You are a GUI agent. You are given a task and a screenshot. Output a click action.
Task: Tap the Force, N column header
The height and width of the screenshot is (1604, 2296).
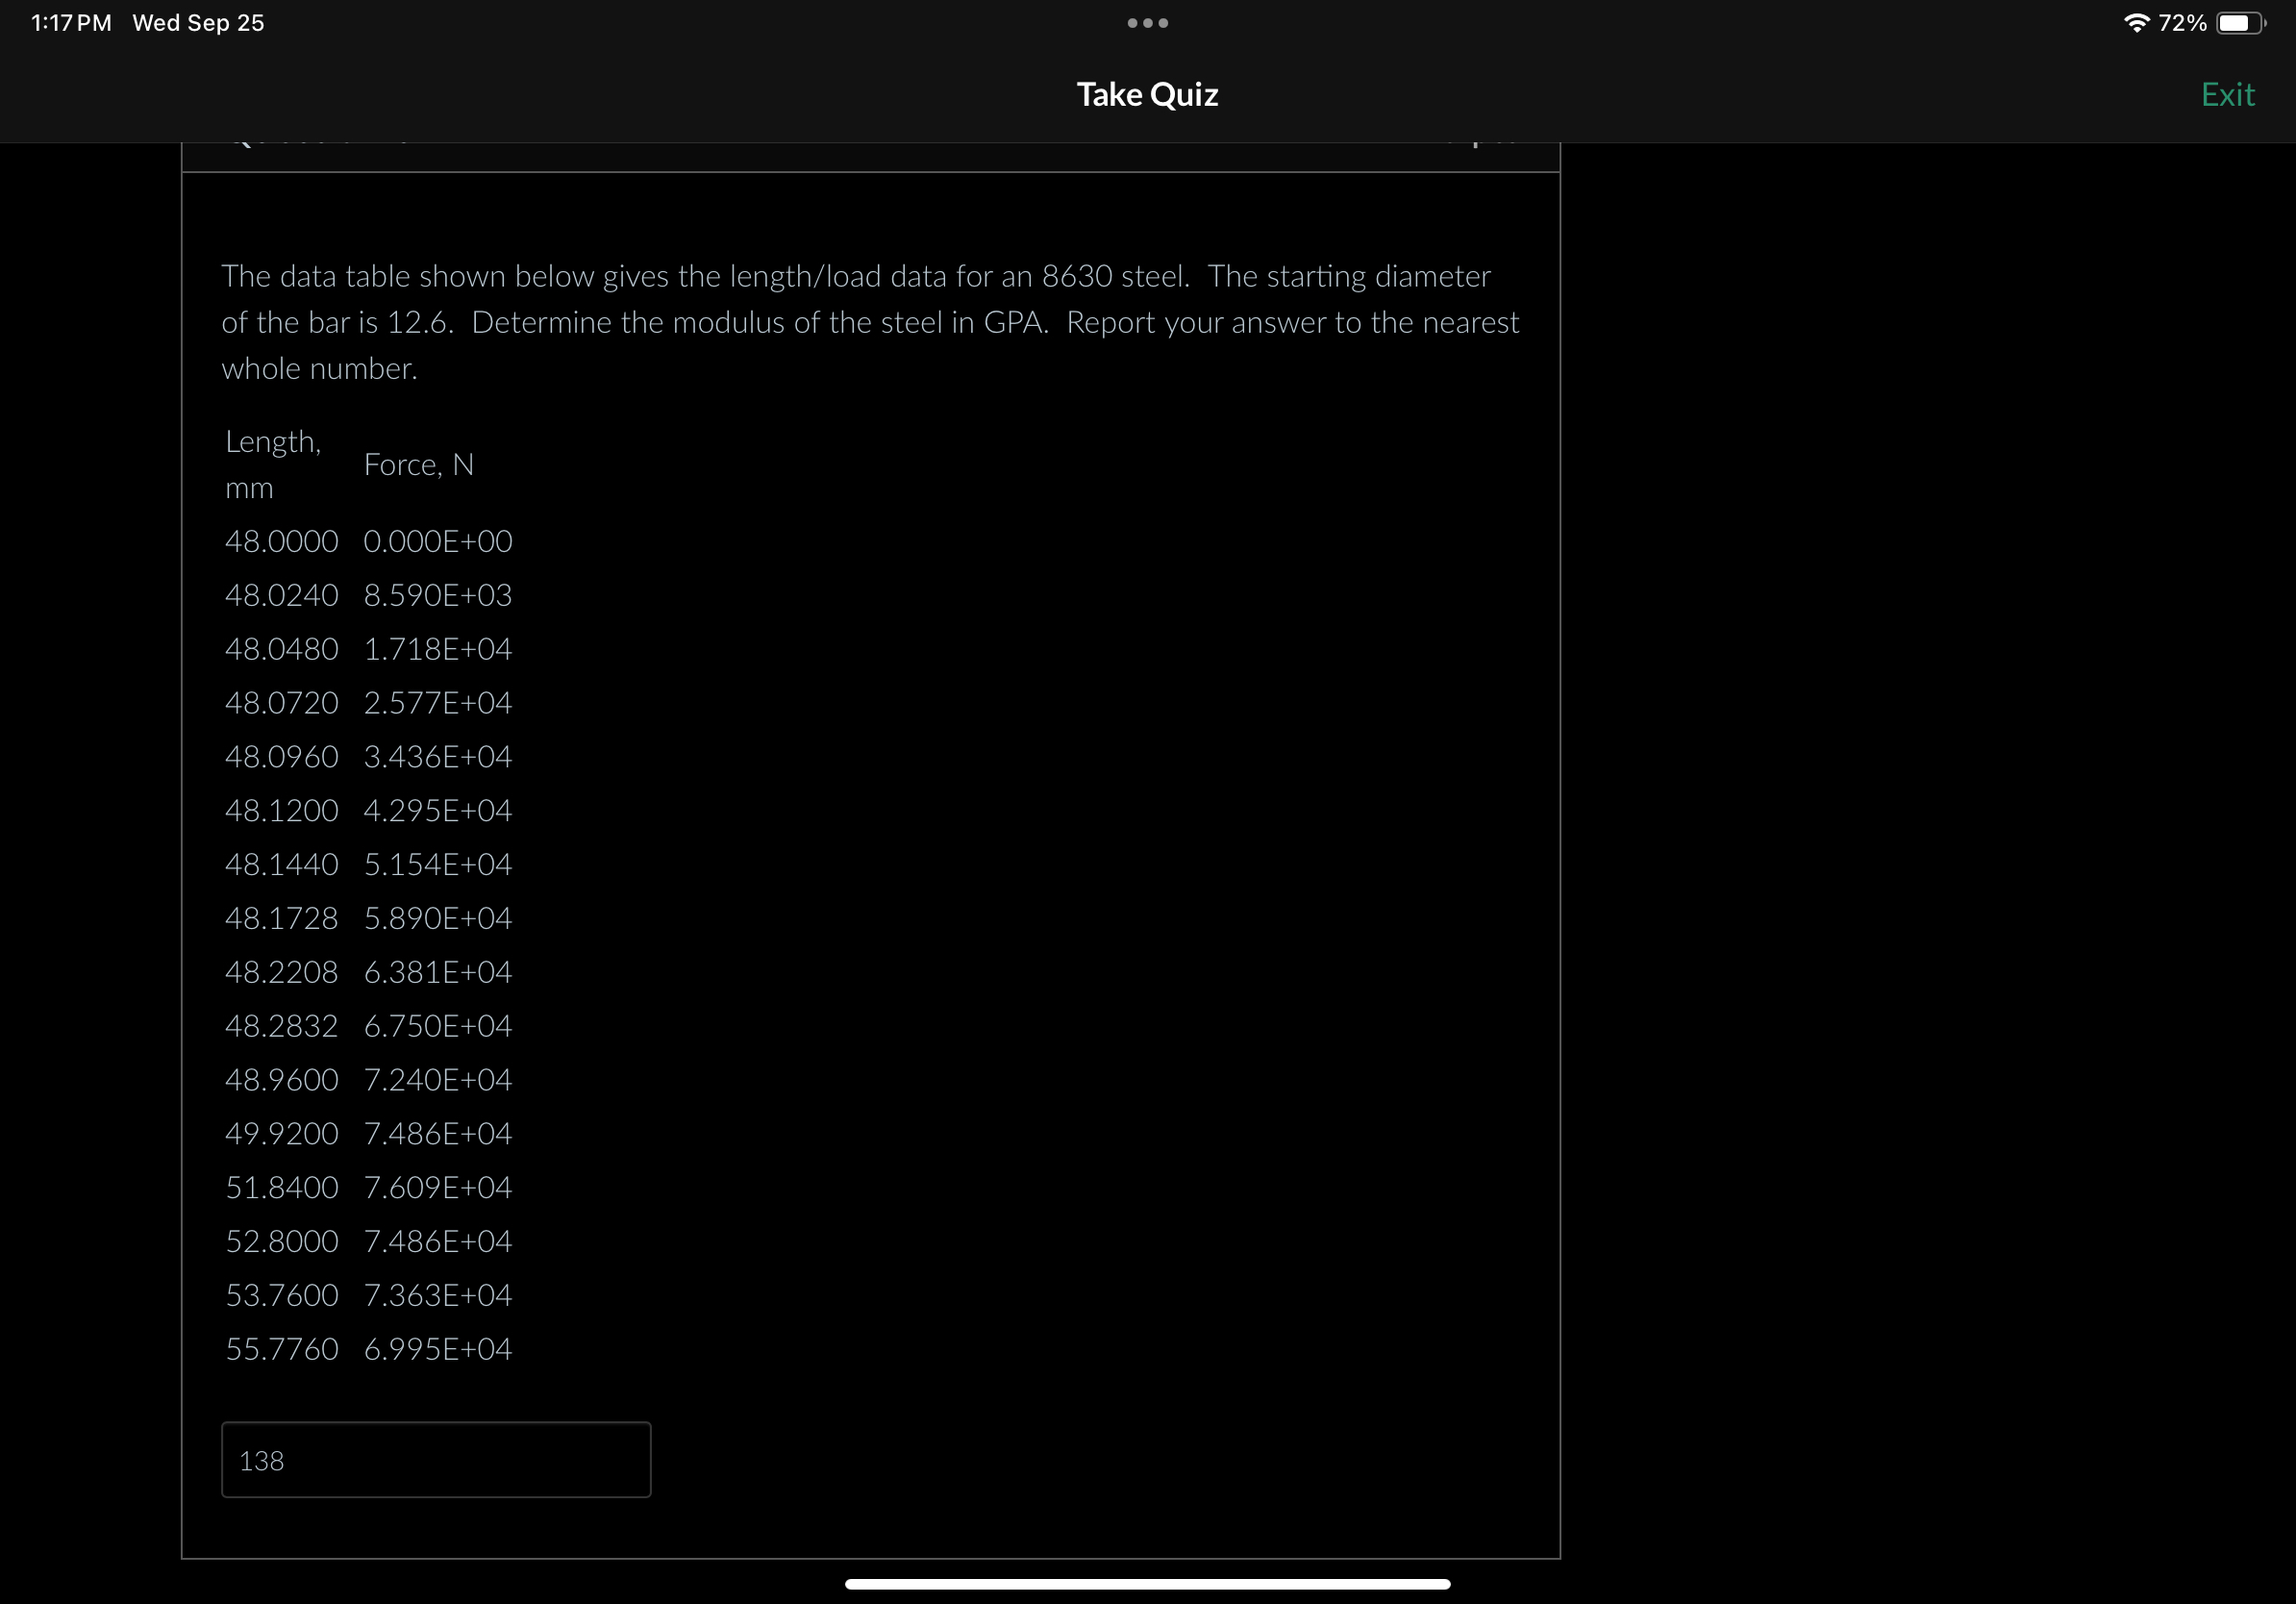[x=418, y=464]
